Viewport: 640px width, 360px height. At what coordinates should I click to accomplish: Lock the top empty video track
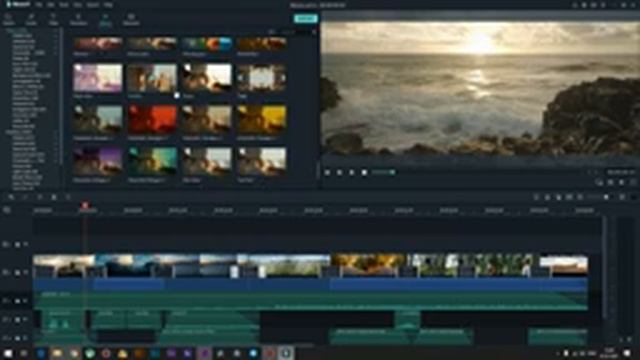pyautogui.click(x=17, y=244)
